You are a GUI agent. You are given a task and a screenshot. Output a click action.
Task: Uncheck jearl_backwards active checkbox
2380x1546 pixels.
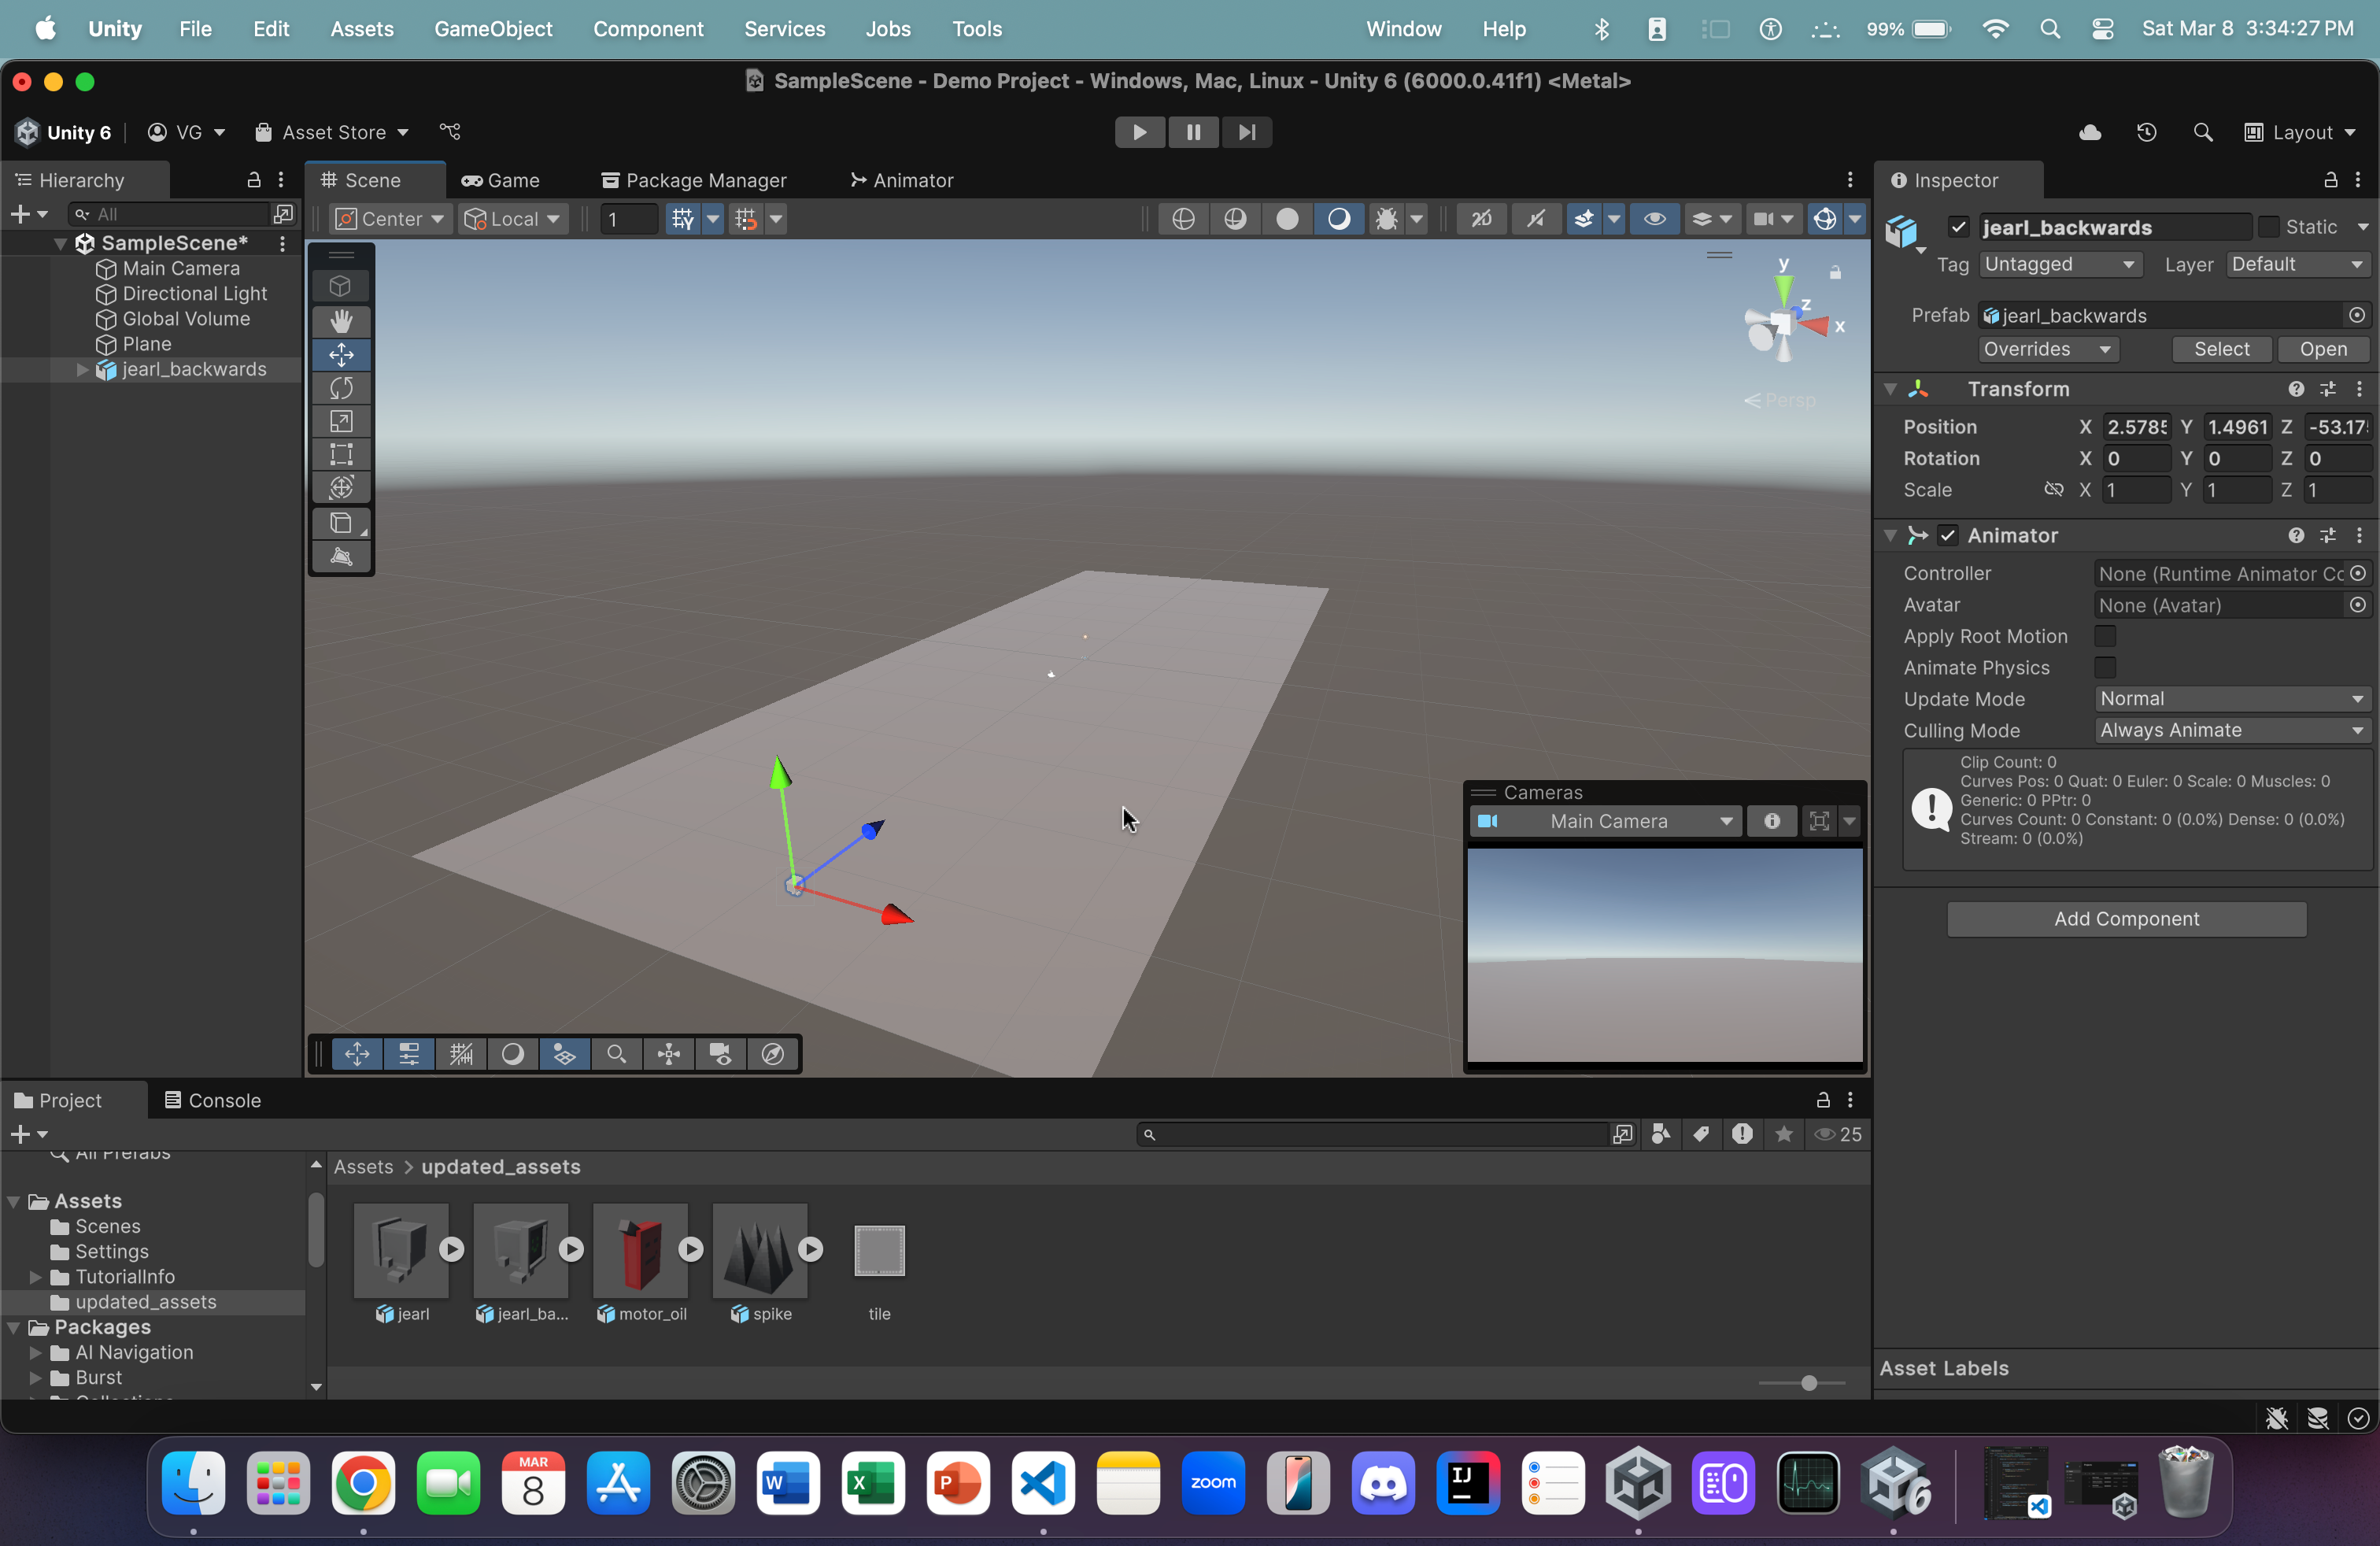pos(1958,227)
